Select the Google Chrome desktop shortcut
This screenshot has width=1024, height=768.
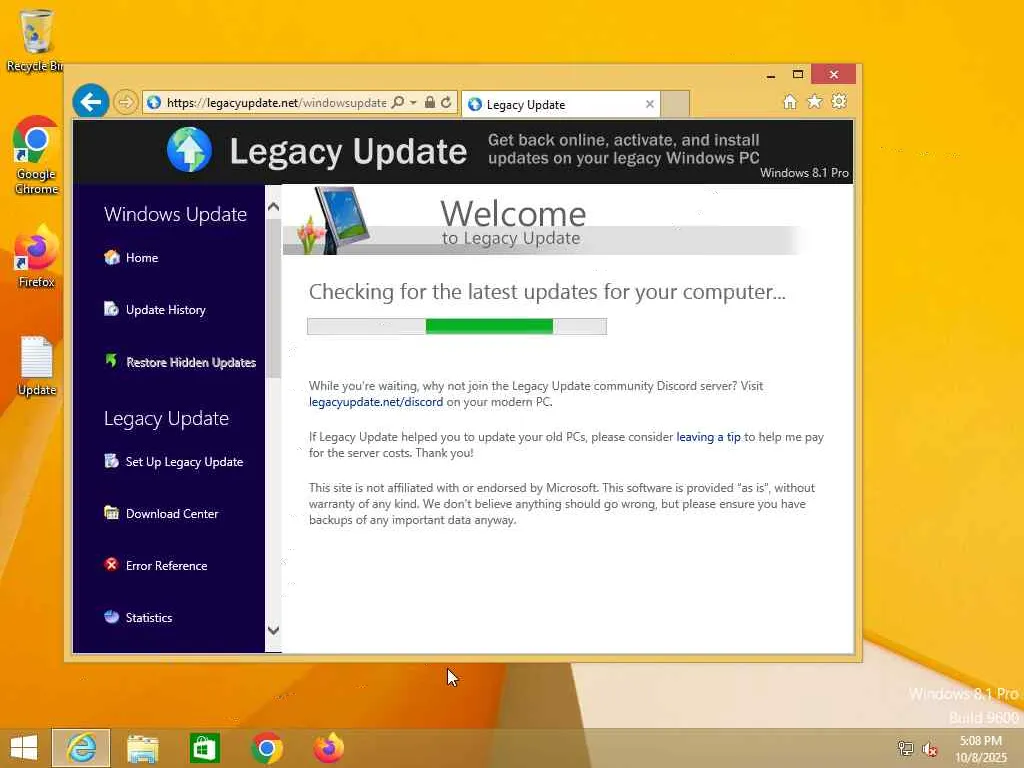point(37,155)
